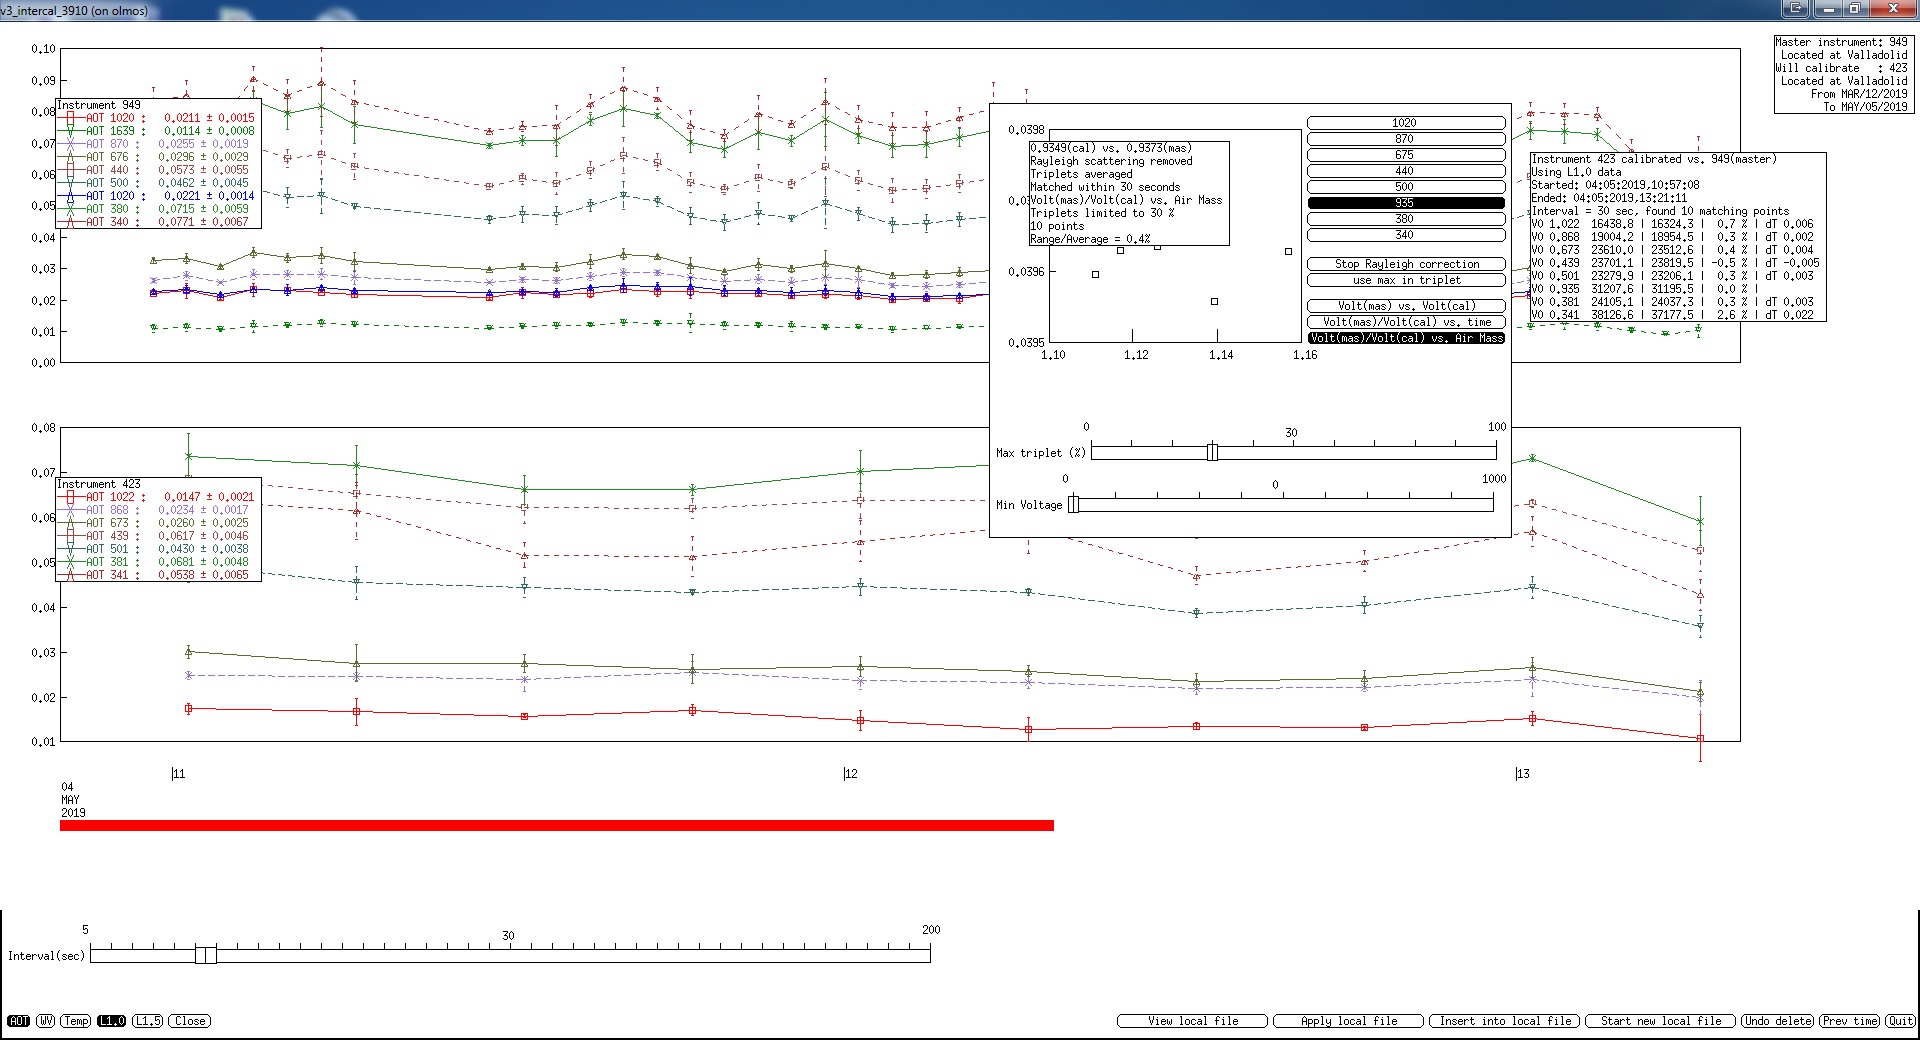Select the 340 wavelength channel button
Screen dimensions: 1920x1040
(x=1405, y=235)
